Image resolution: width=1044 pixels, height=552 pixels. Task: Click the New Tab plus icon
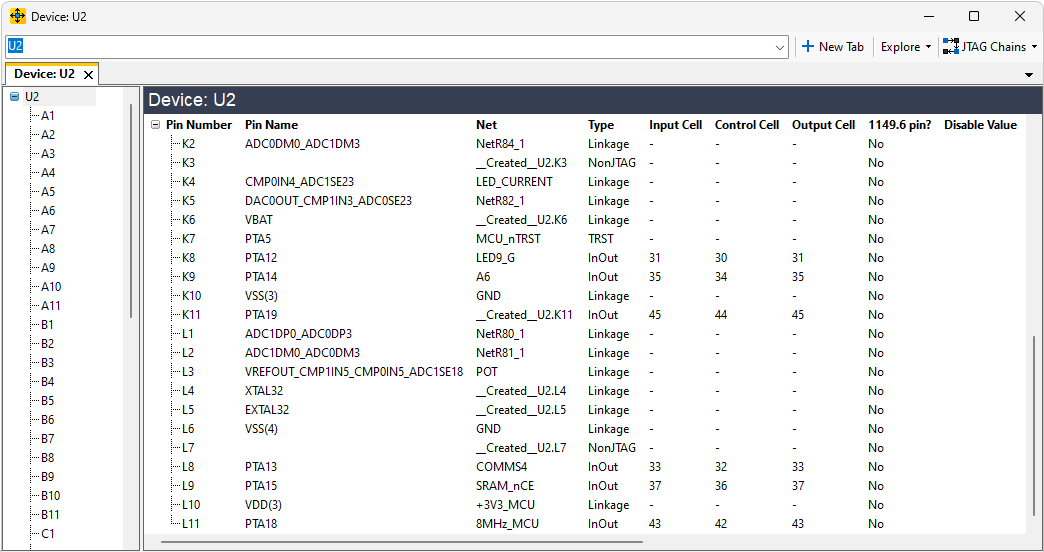pos(808,47)
